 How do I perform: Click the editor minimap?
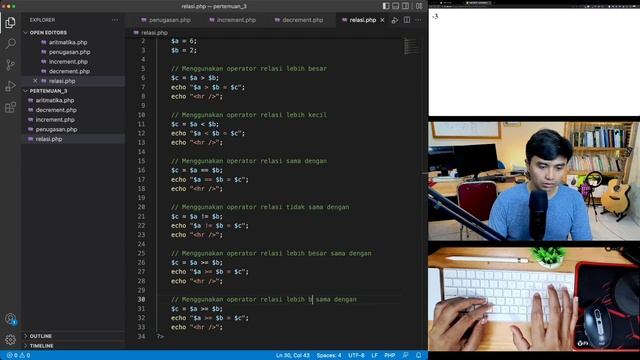(411, 46)
